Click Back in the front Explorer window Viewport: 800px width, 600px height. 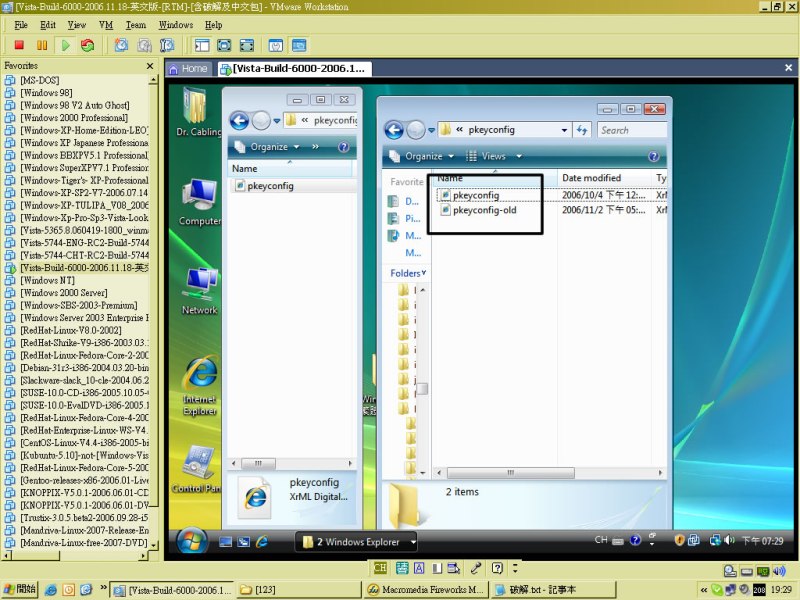(394, 130)
